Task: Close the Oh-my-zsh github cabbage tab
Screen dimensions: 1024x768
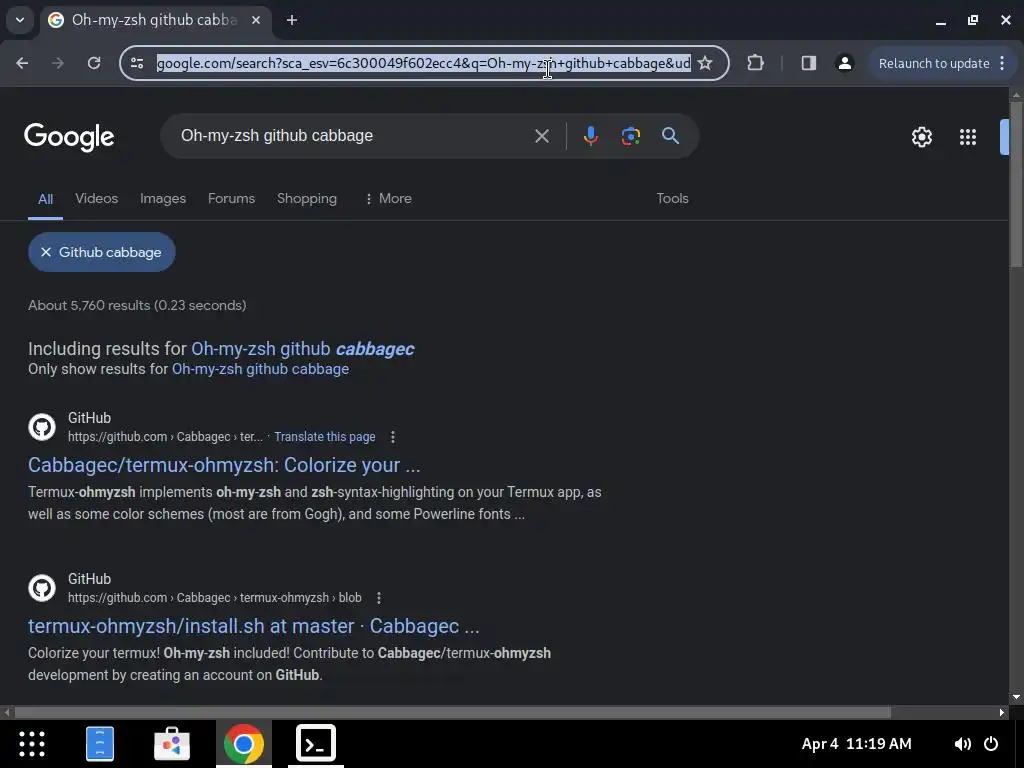Action: click(256, 20)
